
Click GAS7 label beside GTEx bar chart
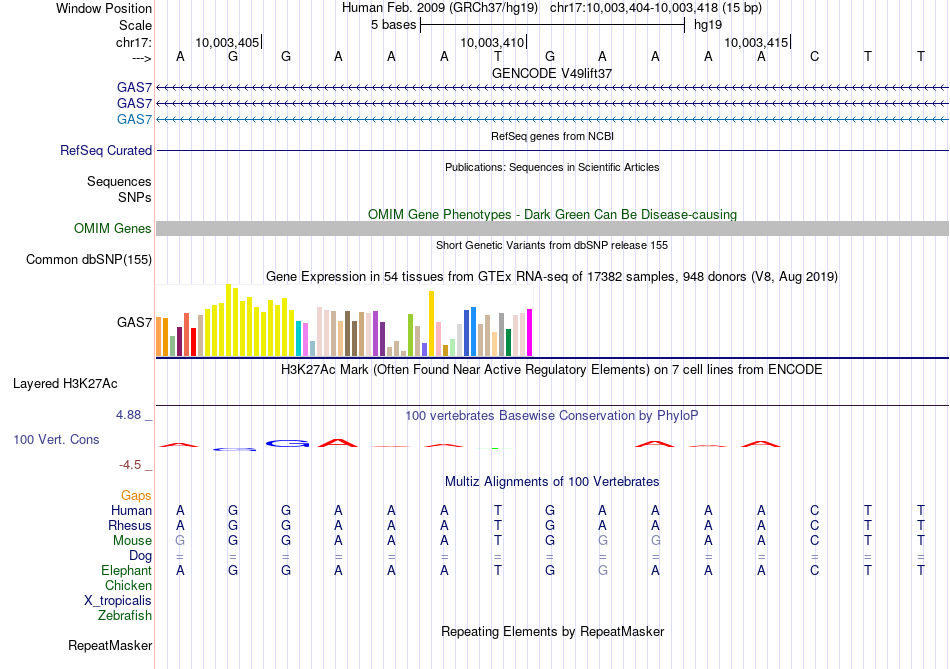[x=135, y=322]
